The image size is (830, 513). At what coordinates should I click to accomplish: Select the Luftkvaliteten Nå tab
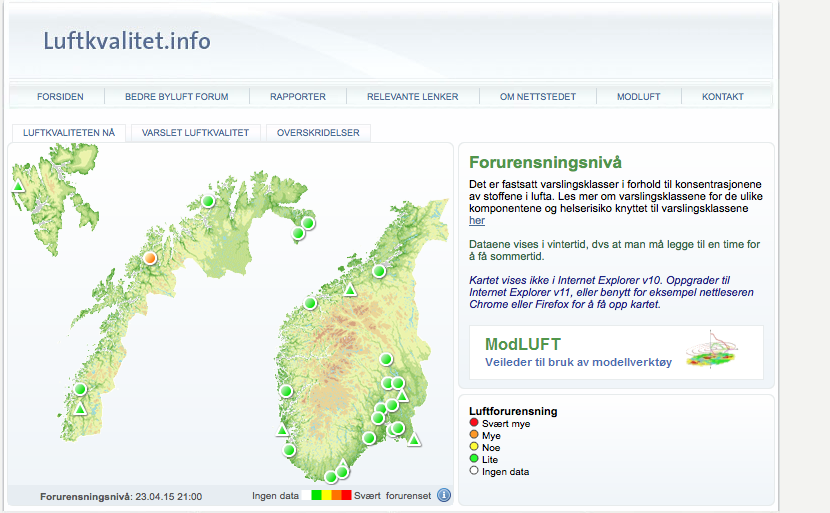tap(69, 132)
